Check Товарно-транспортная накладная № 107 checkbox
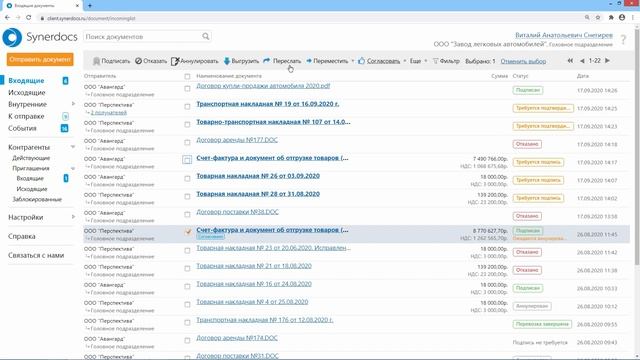The height and width of the screenshot is (360, 640). 187,124
